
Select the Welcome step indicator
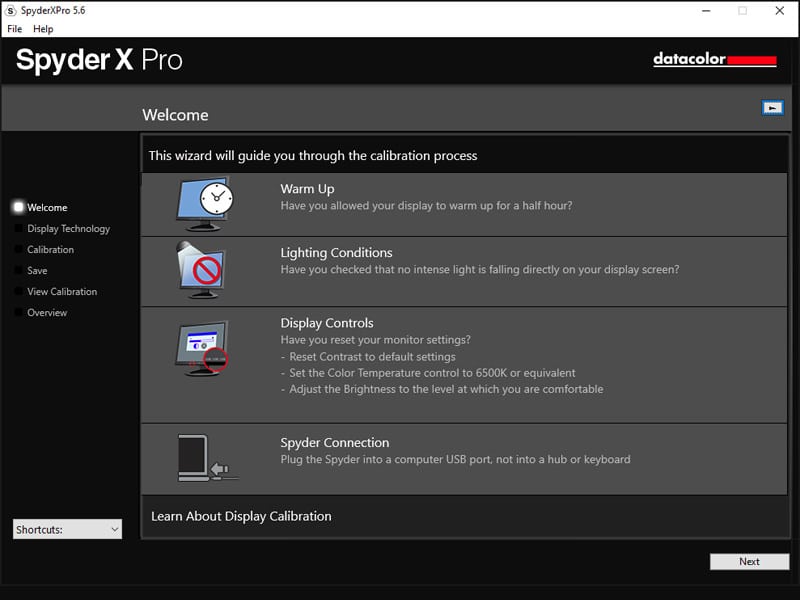point(47,208)
